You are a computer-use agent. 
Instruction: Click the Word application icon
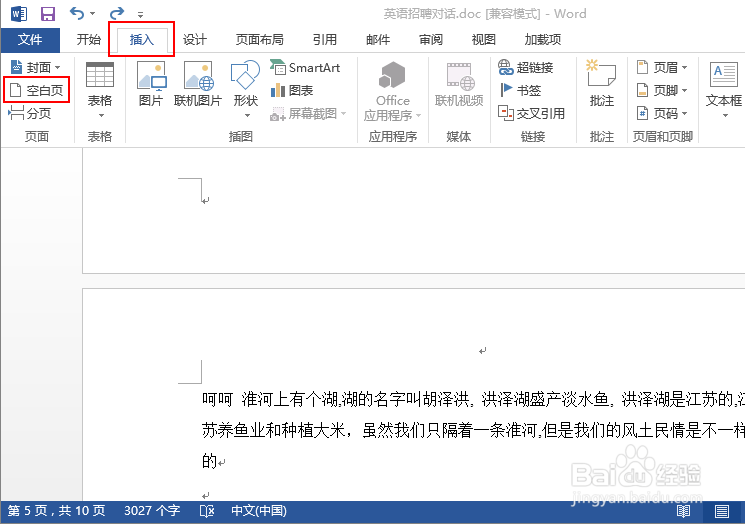coord(19,13)
